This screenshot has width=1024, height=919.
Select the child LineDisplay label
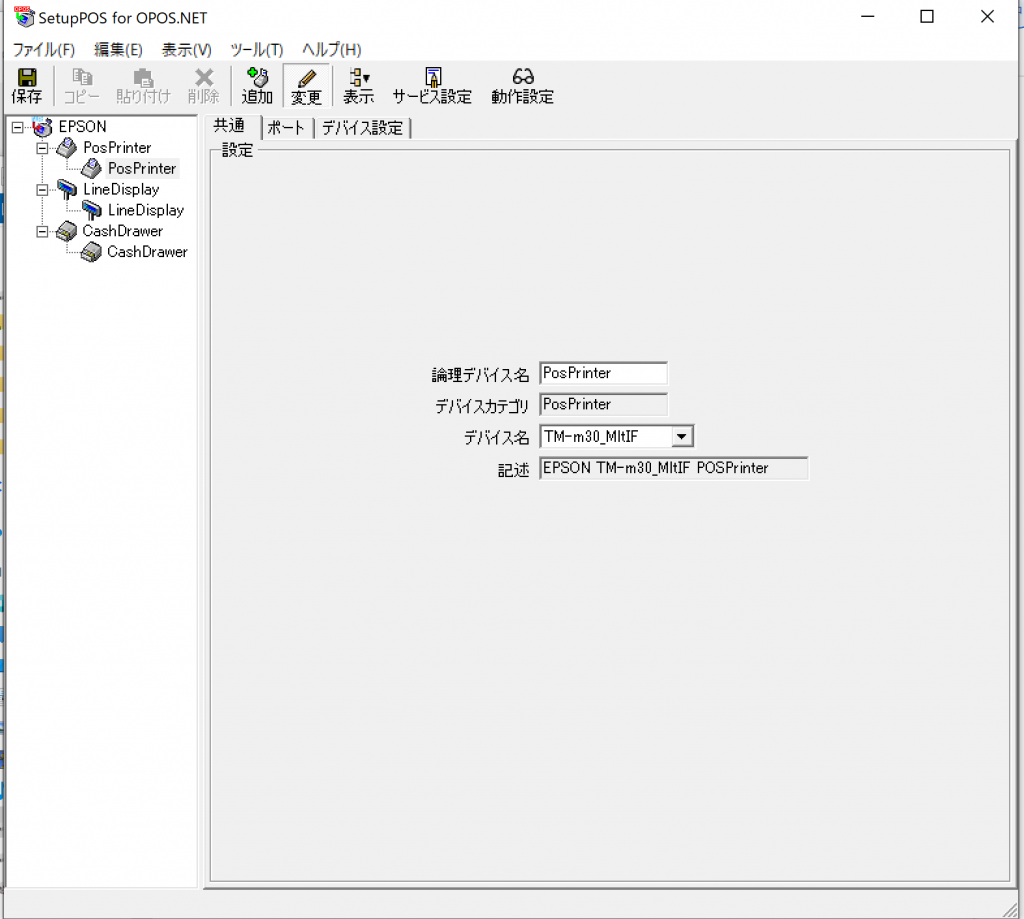146,210
